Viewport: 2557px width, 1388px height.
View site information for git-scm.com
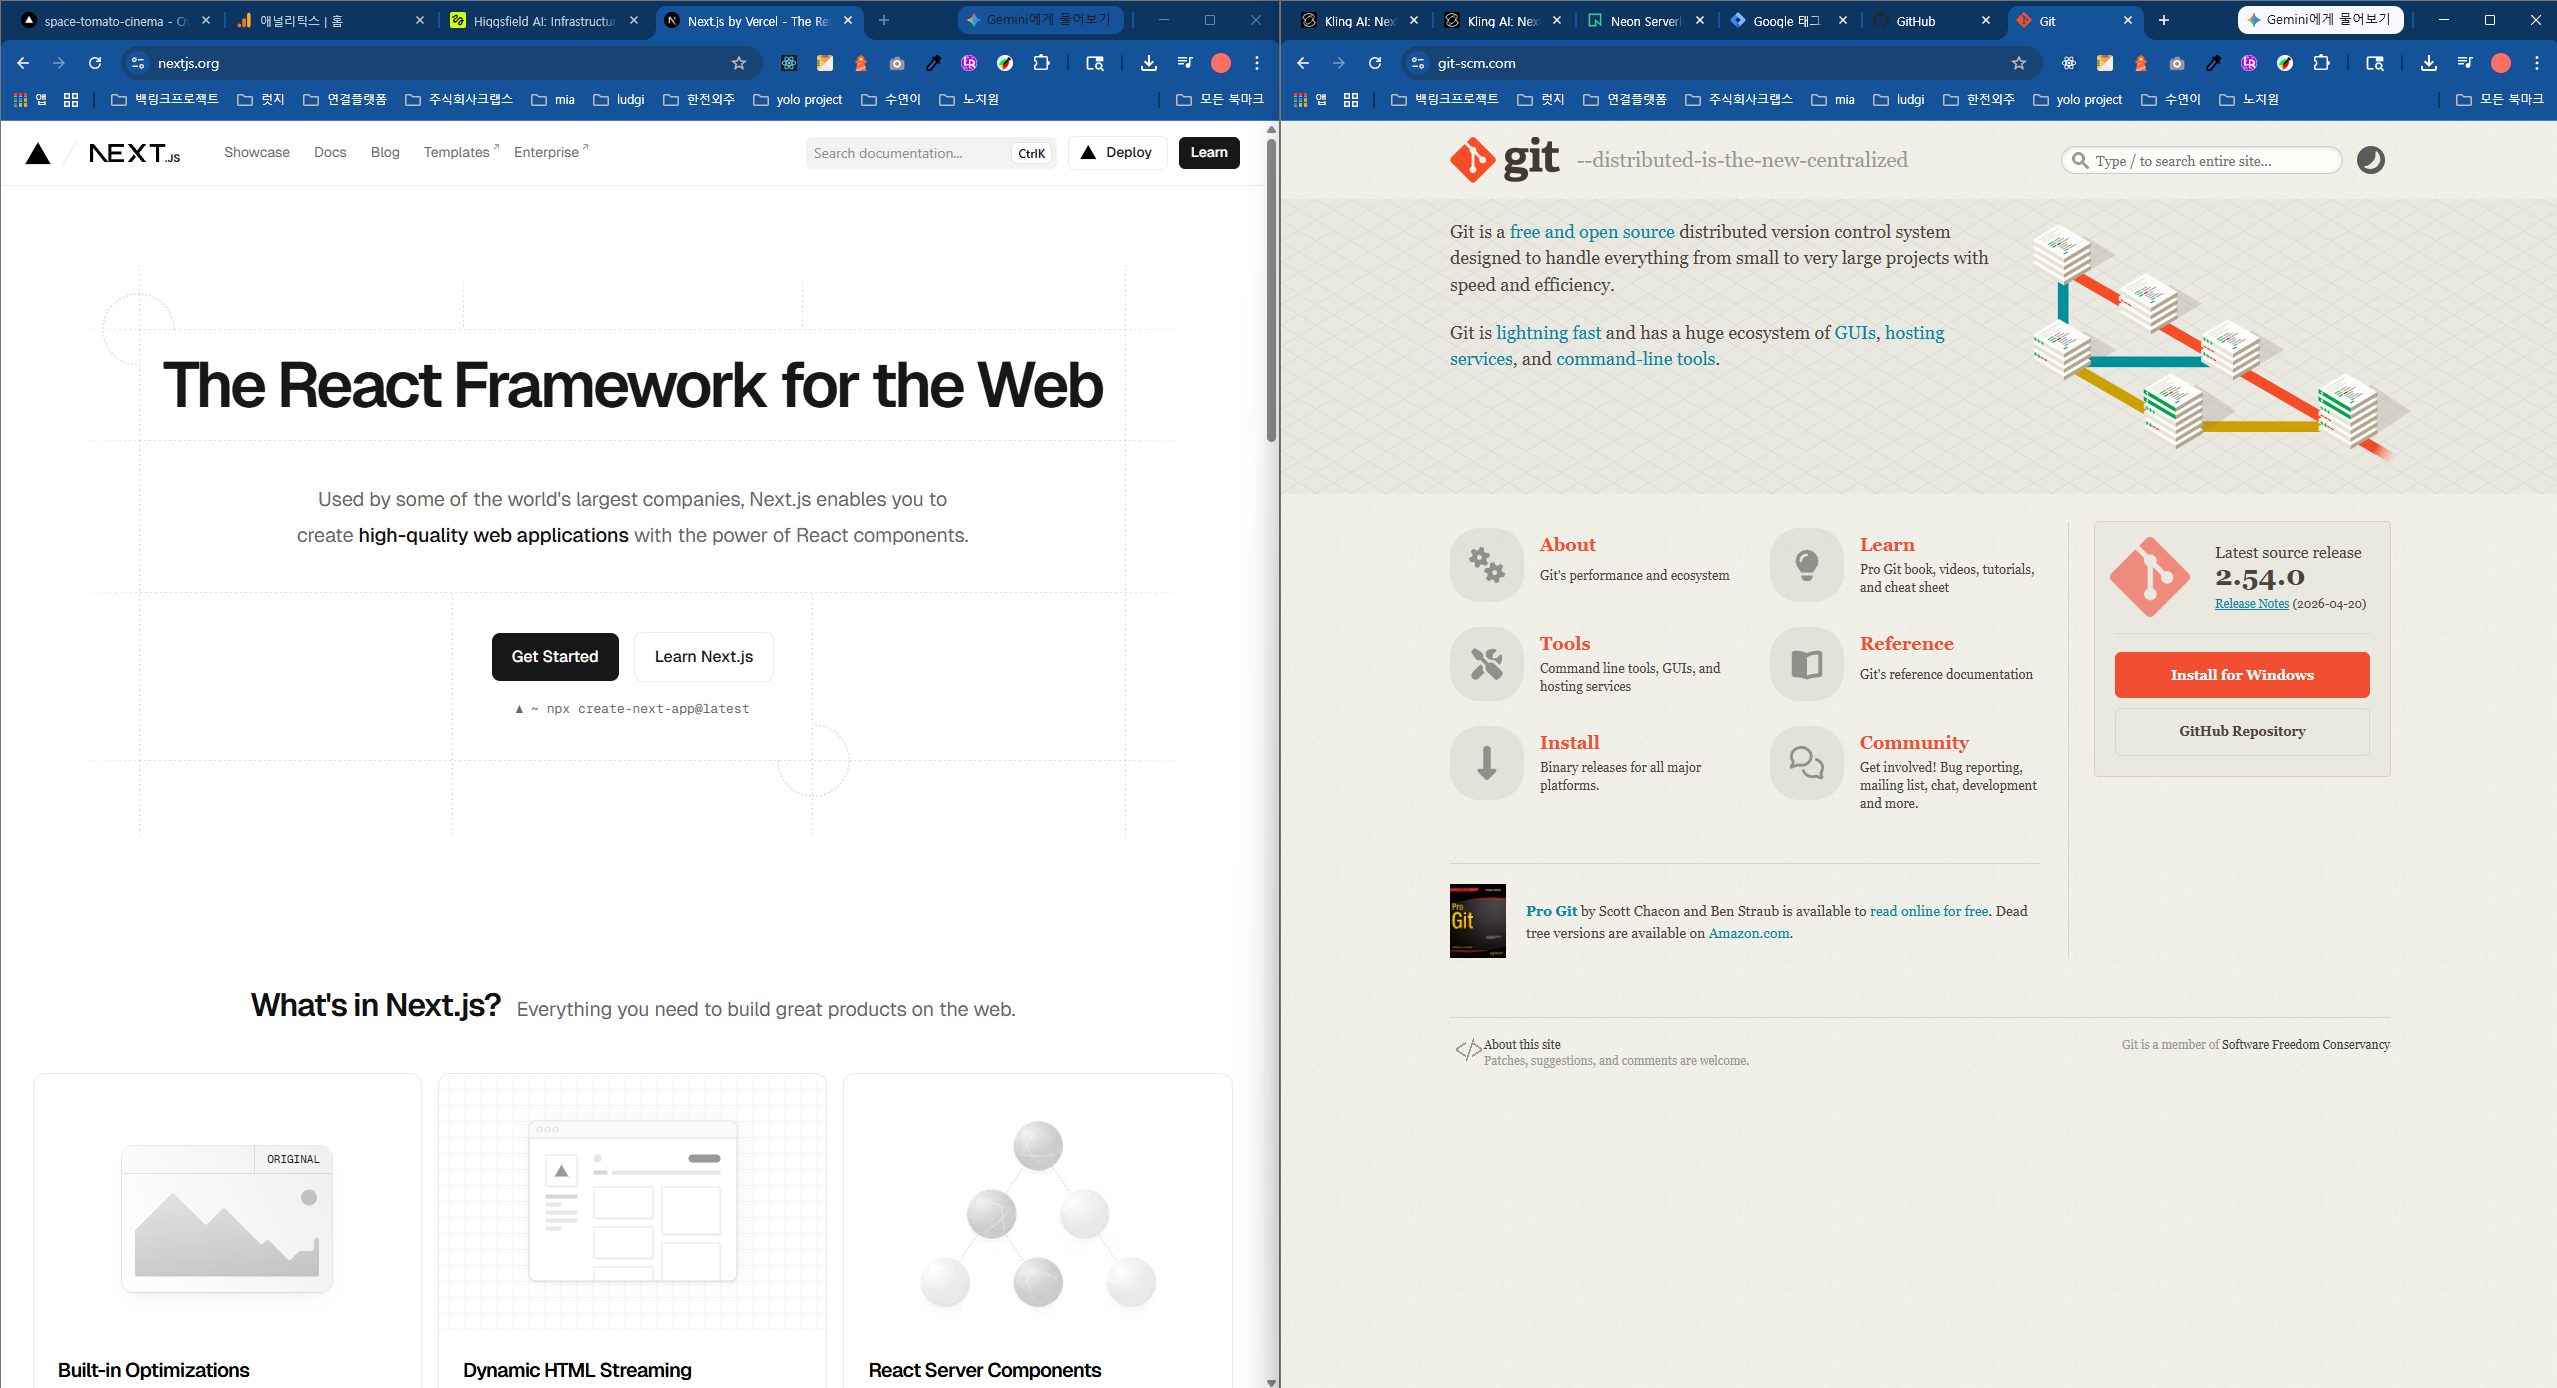tap(1418, 63)
